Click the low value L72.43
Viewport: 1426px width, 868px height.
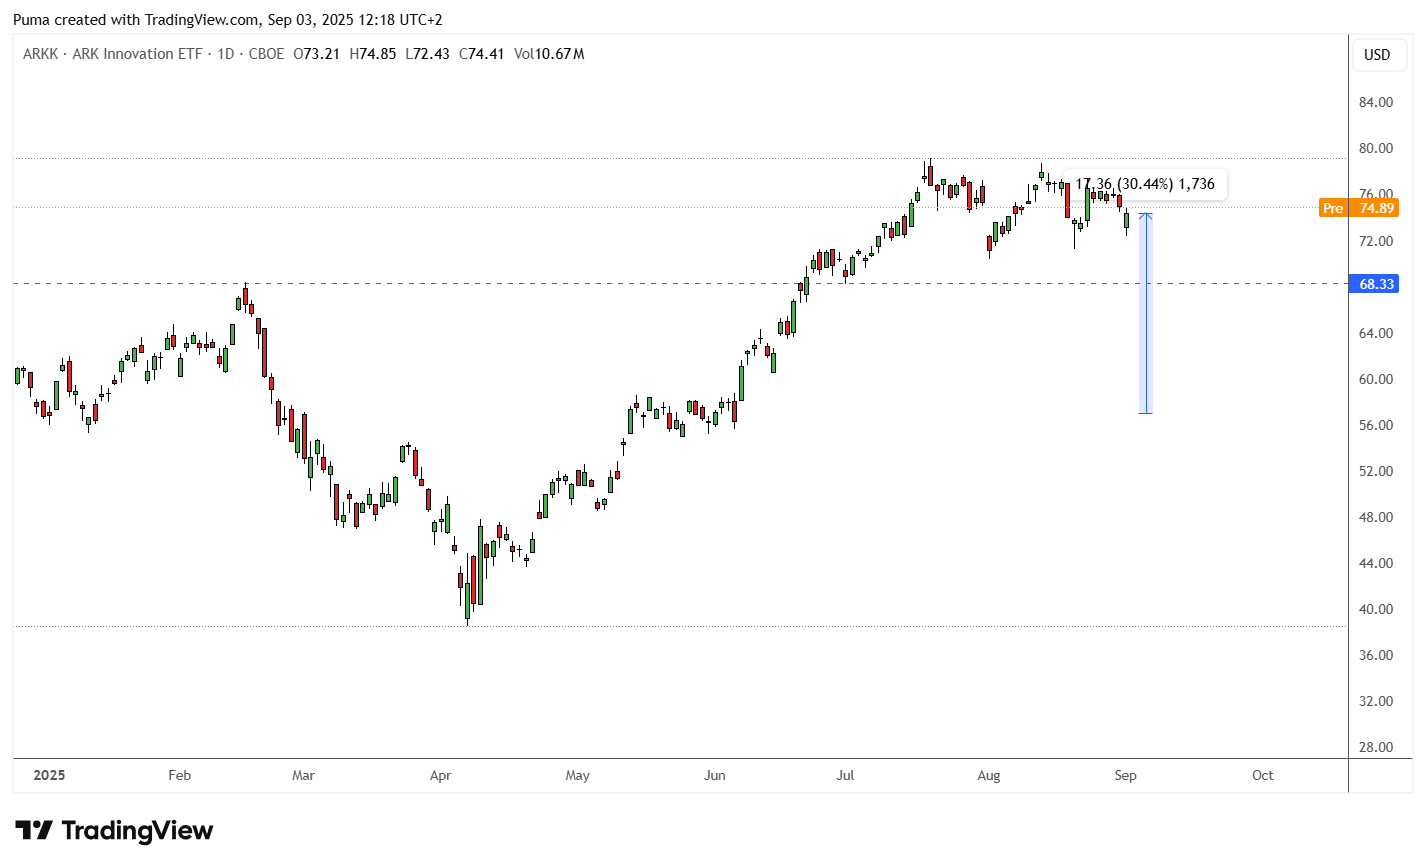pyautogui.click(x=427, y=54)
